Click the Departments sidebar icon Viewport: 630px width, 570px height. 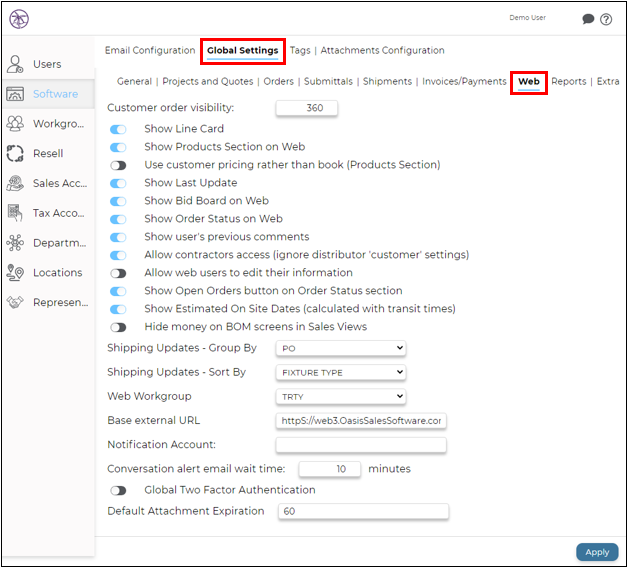click(x=15, y=243)
